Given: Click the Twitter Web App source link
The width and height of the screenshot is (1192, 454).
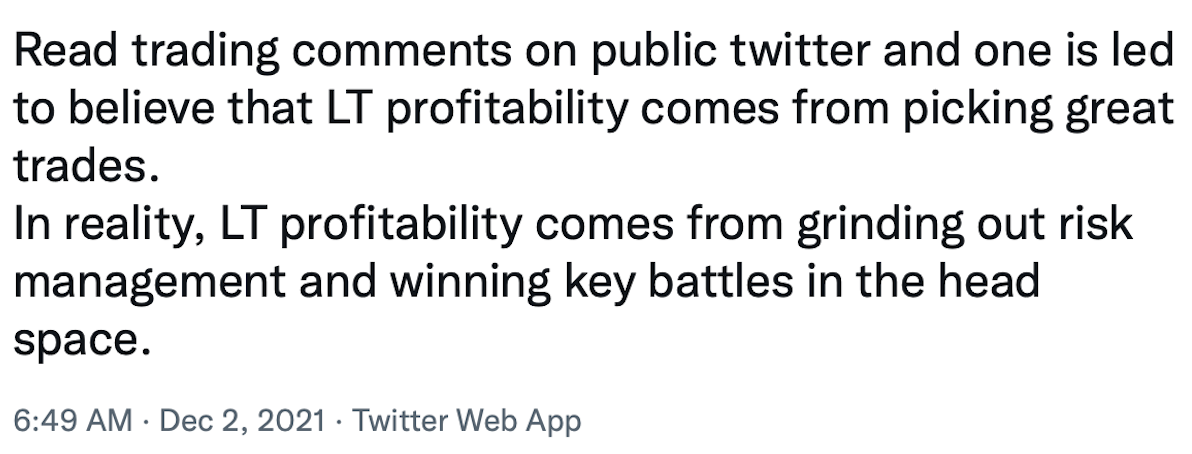Looking at the screenshot, I should click(x=466, y=421).
